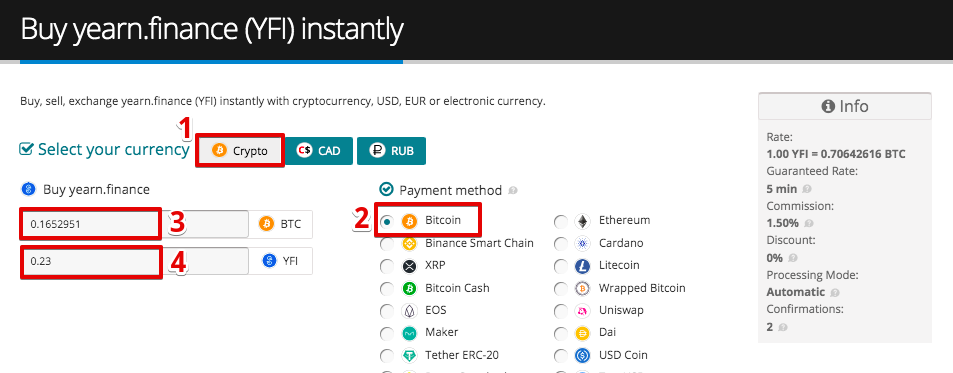The height and width of the screenshot is (373, 953).
Task: Click the Wrapped Bitcoin coin icon
Action: pos(582,289)
